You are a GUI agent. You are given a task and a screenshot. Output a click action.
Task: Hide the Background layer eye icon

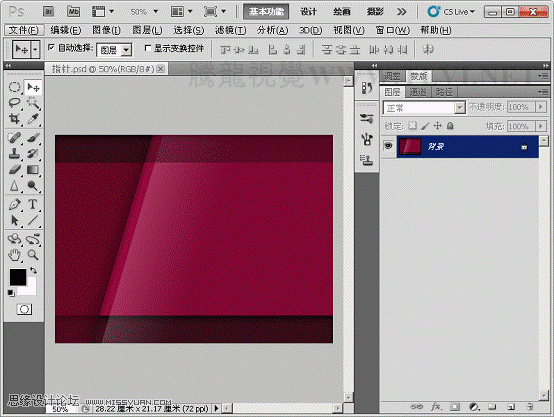click(388, 145)
